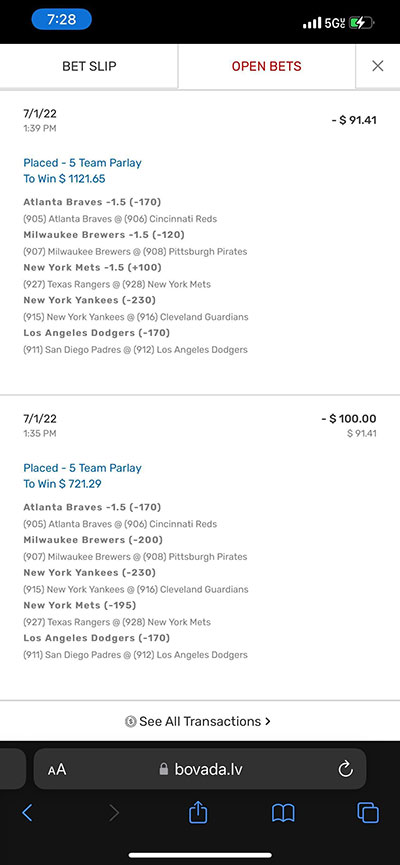
Task: Tap the bovada.lv address bar
Action: (200, 769)
